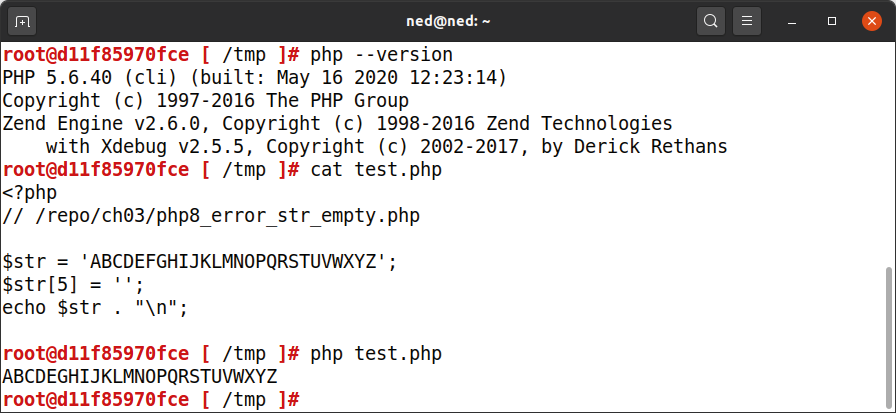Maximize the terminal window
This screenshot has width=896, height=413.
[x=832, y=22]
